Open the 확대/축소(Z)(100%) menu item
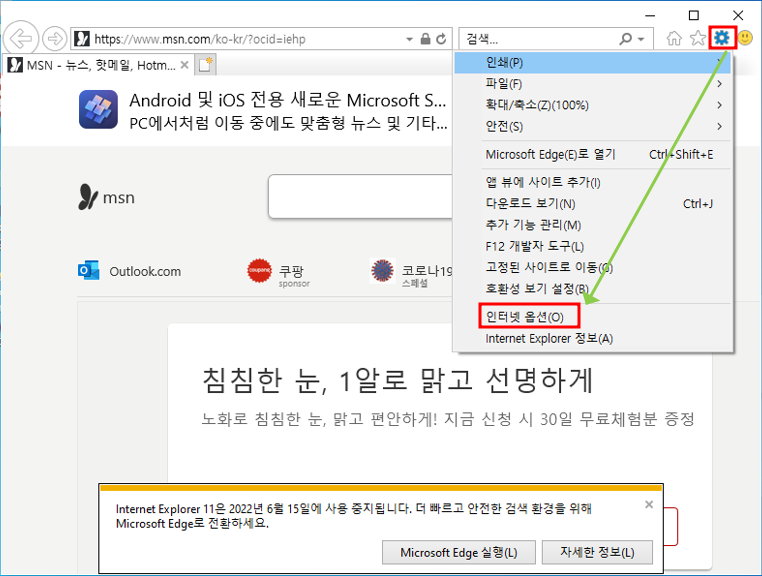Image resolution: width=762 pixels, height=576 pixels. coord(592,105)
